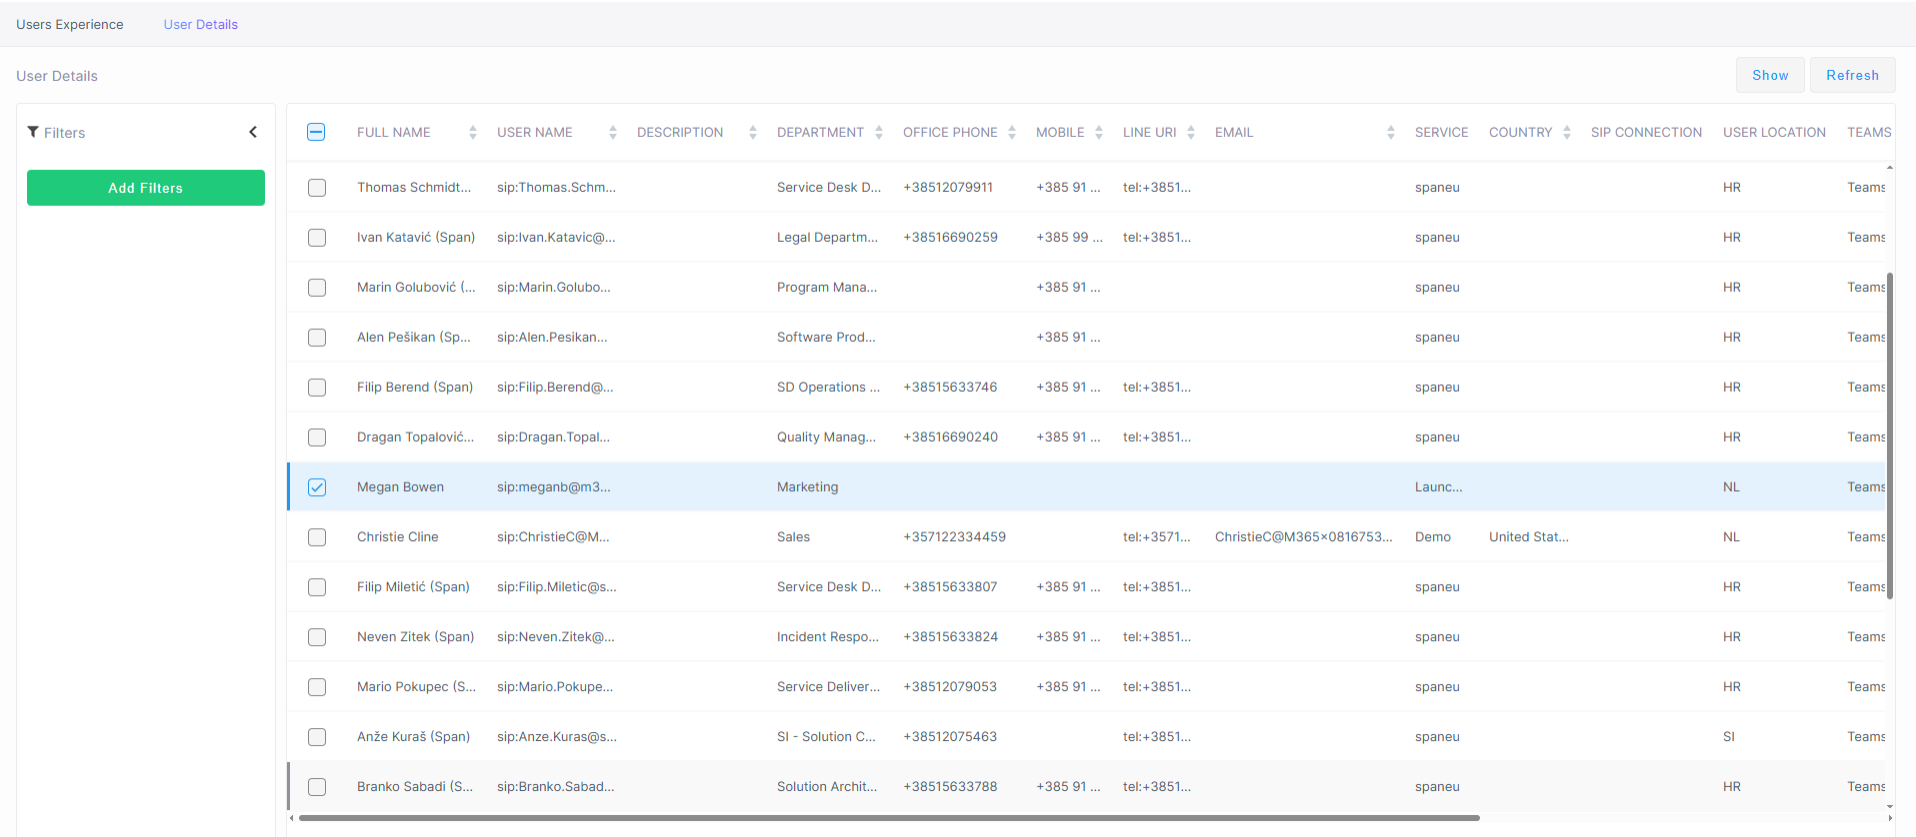The width and height of the screenshot is (1916, 837).
Task: Switch to User Details tab
Action: (201, 24)
